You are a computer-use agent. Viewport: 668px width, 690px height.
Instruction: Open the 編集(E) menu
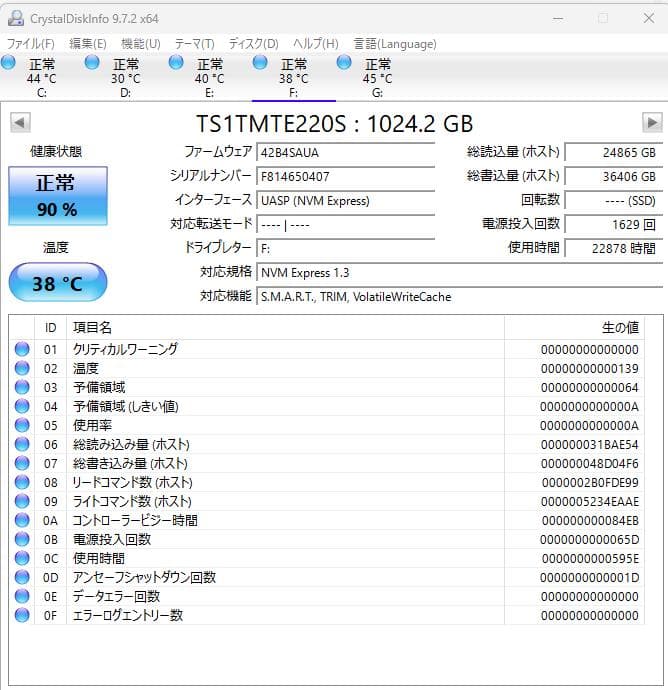pos(88,44)
